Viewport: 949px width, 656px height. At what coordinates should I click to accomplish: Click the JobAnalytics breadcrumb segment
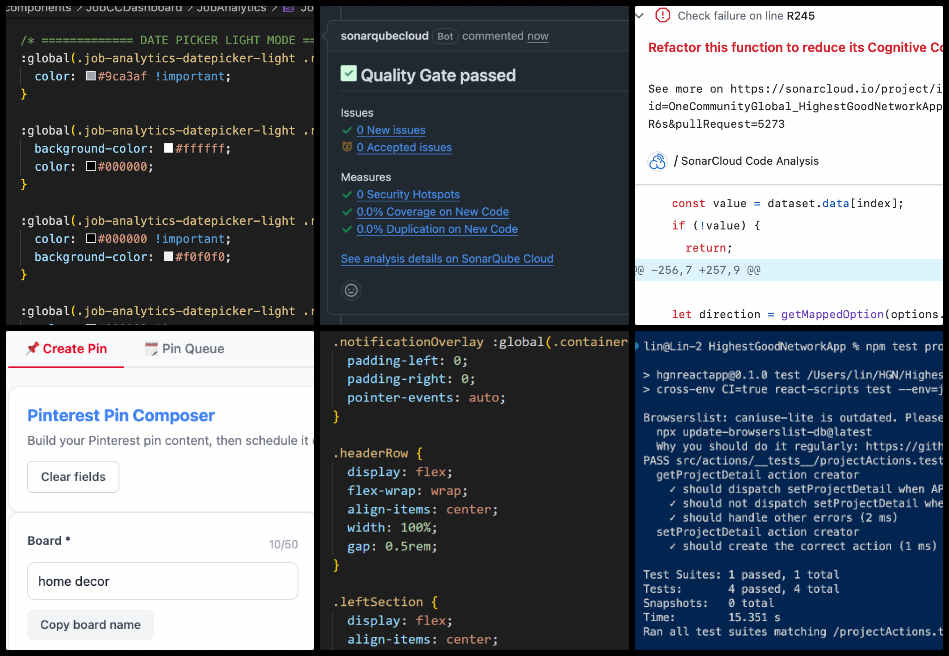click(x=231, y=8)
